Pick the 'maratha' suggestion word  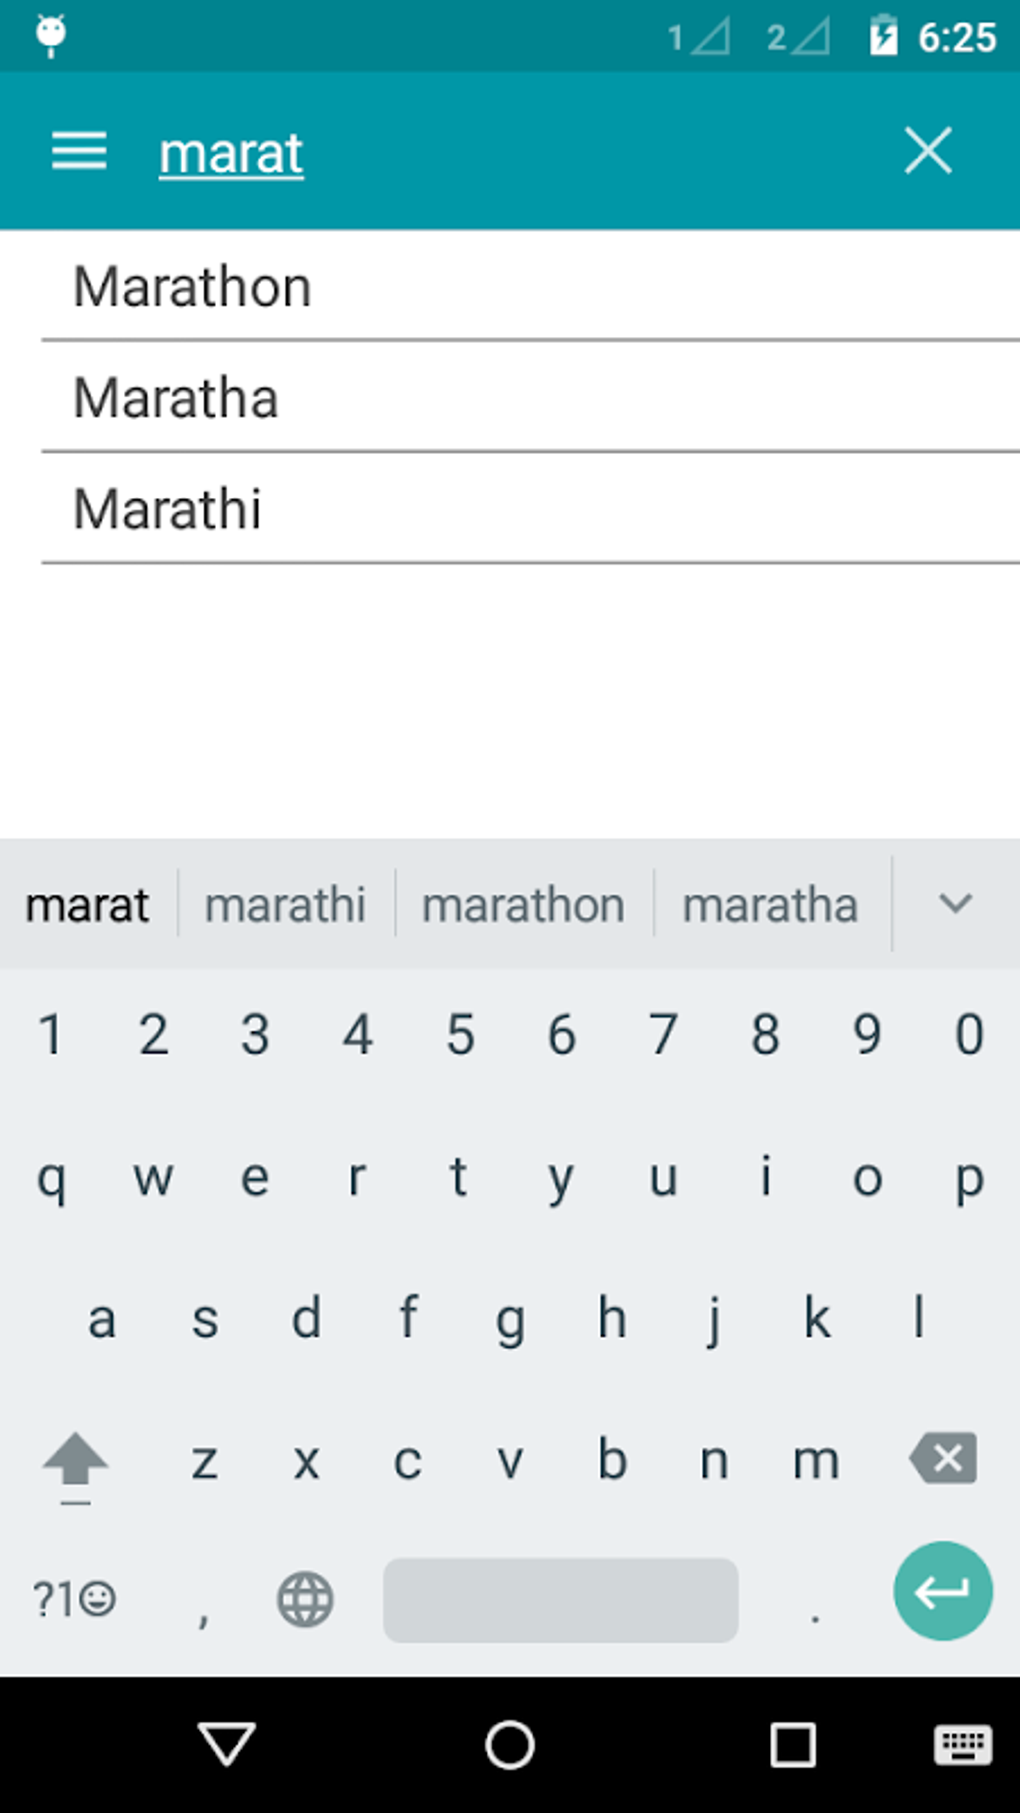click(770, 905)
